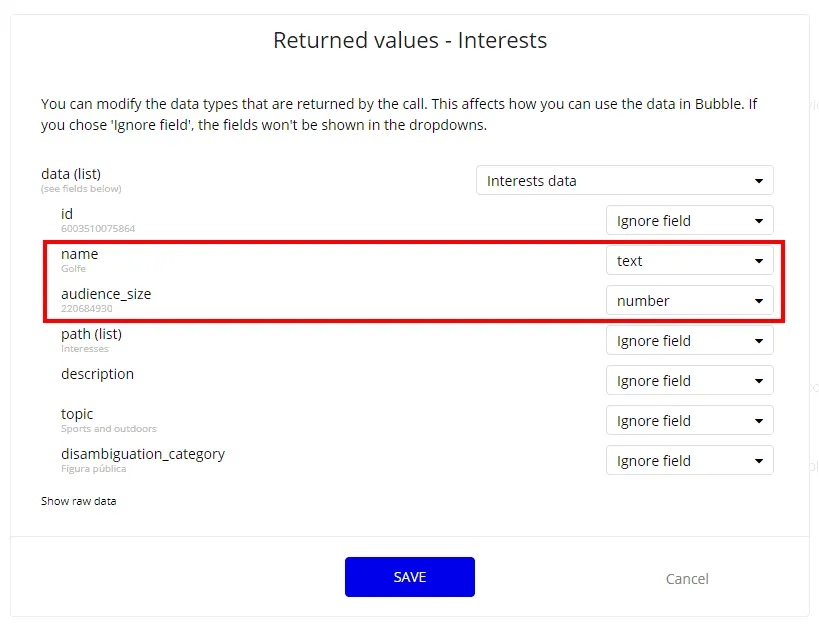819x630 pixels.
Task: Click the blue SAVE button
Action: tap(409, 577)
